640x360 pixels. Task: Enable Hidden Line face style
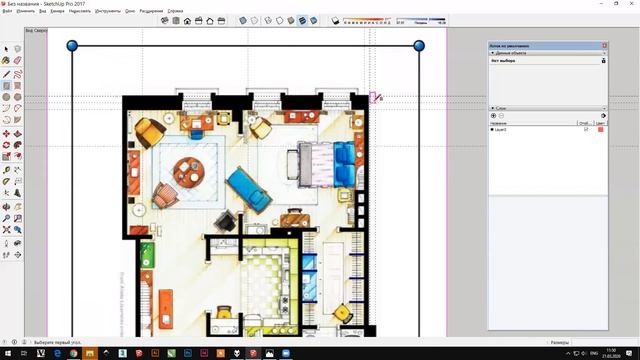coord(280,20)
